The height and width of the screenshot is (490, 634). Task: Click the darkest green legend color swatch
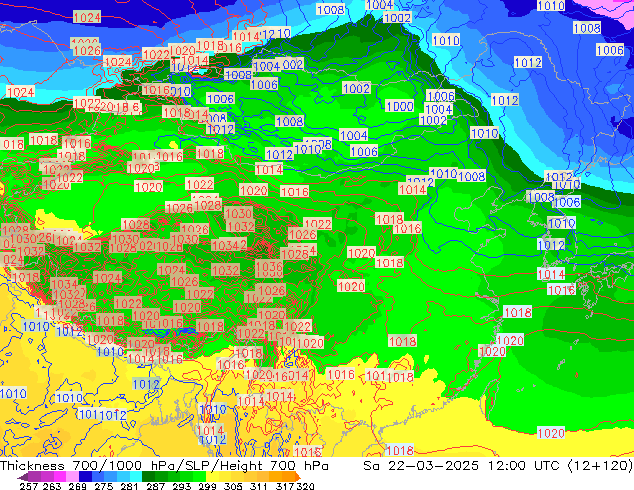coord(148,477)
